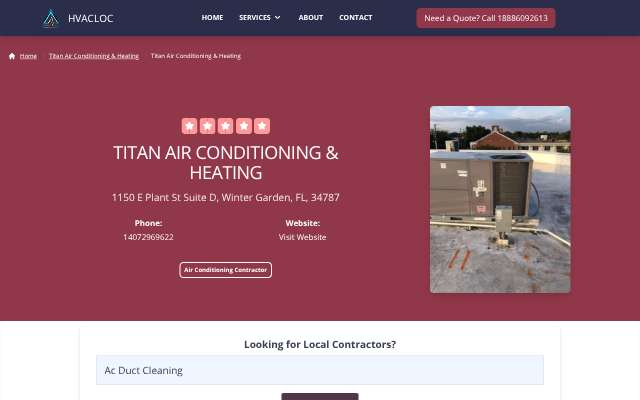Open underlined Titan Air Conditioning breadcrumb link
640x400 pixels.
(x=94, y=56)
